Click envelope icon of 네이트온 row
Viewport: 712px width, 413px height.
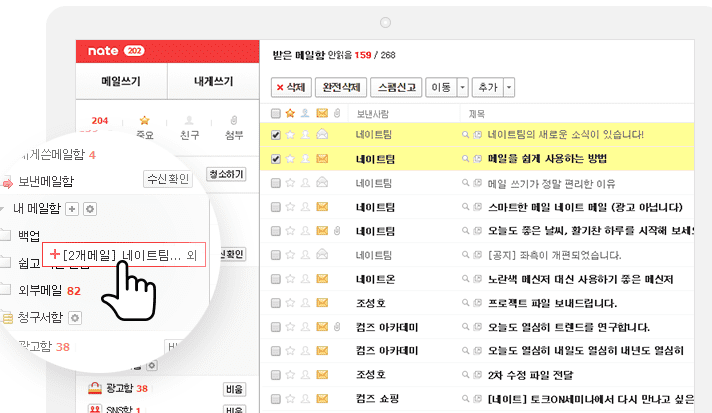point(322,279)
